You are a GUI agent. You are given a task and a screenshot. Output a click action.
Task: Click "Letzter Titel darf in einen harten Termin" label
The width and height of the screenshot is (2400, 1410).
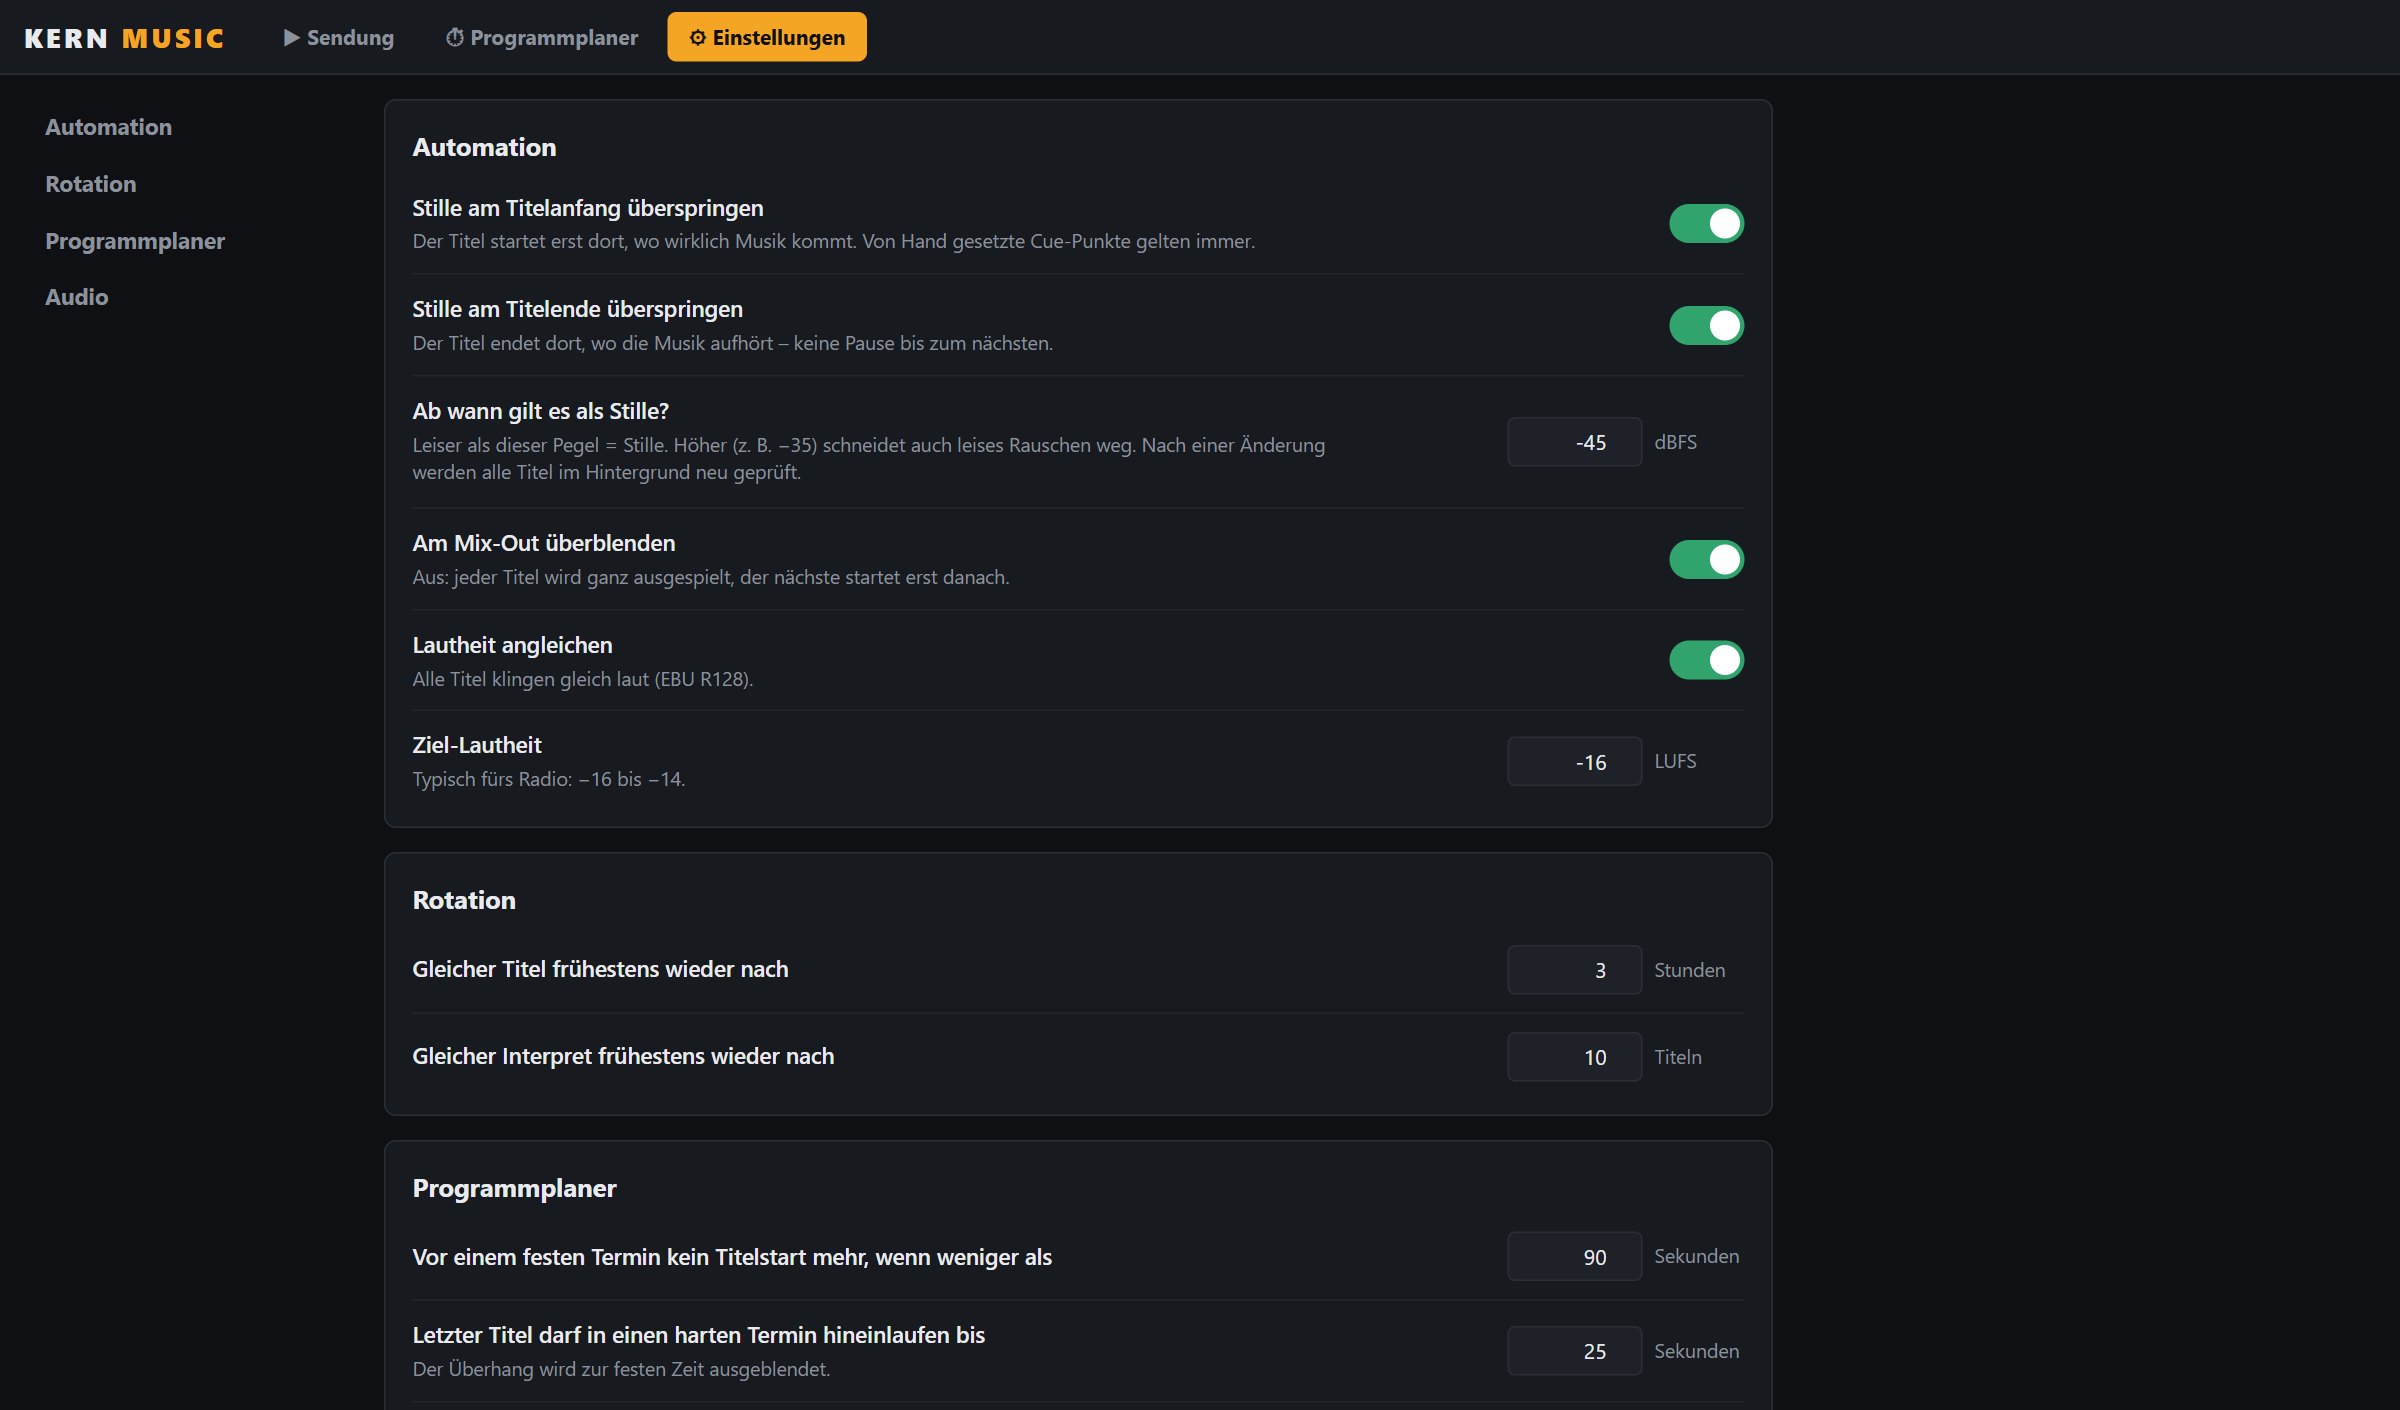coord(698,1335)
